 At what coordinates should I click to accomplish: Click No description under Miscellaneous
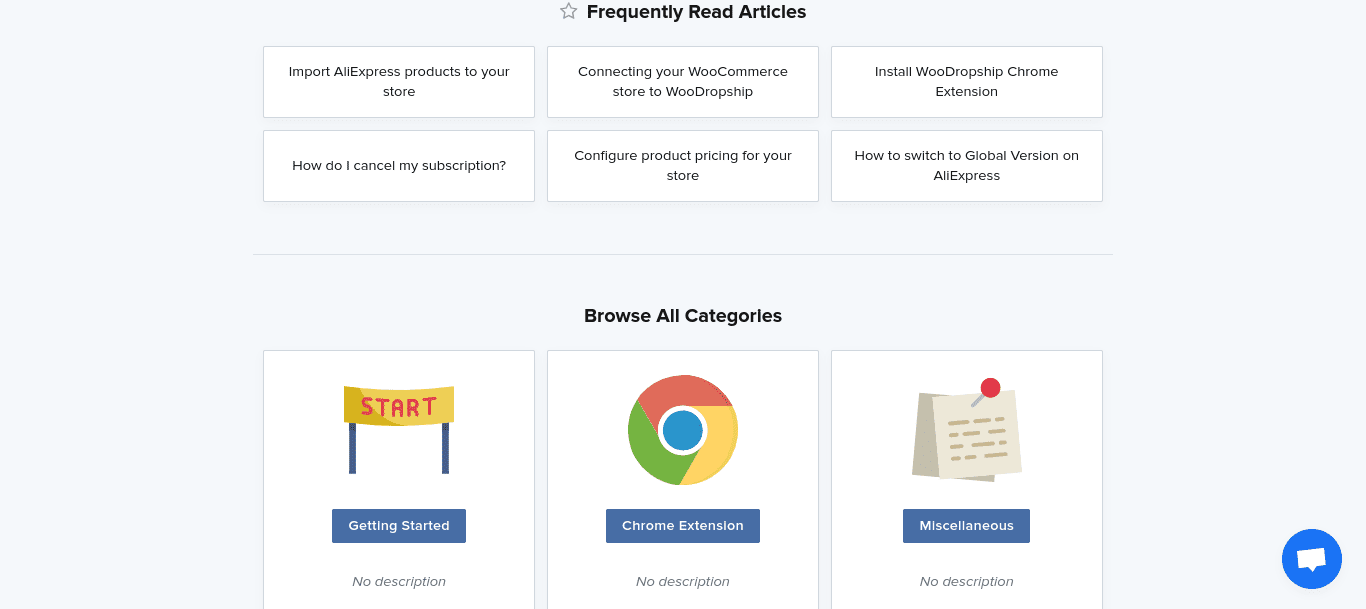click(967, 581)
